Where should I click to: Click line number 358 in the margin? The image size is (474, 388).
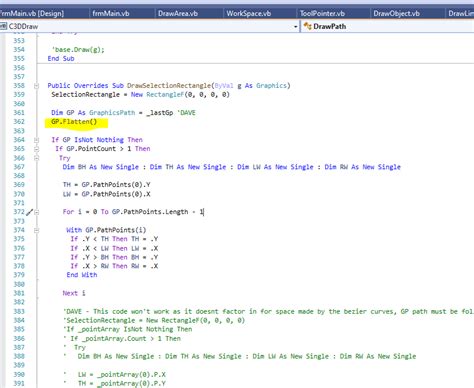point(19,86)
